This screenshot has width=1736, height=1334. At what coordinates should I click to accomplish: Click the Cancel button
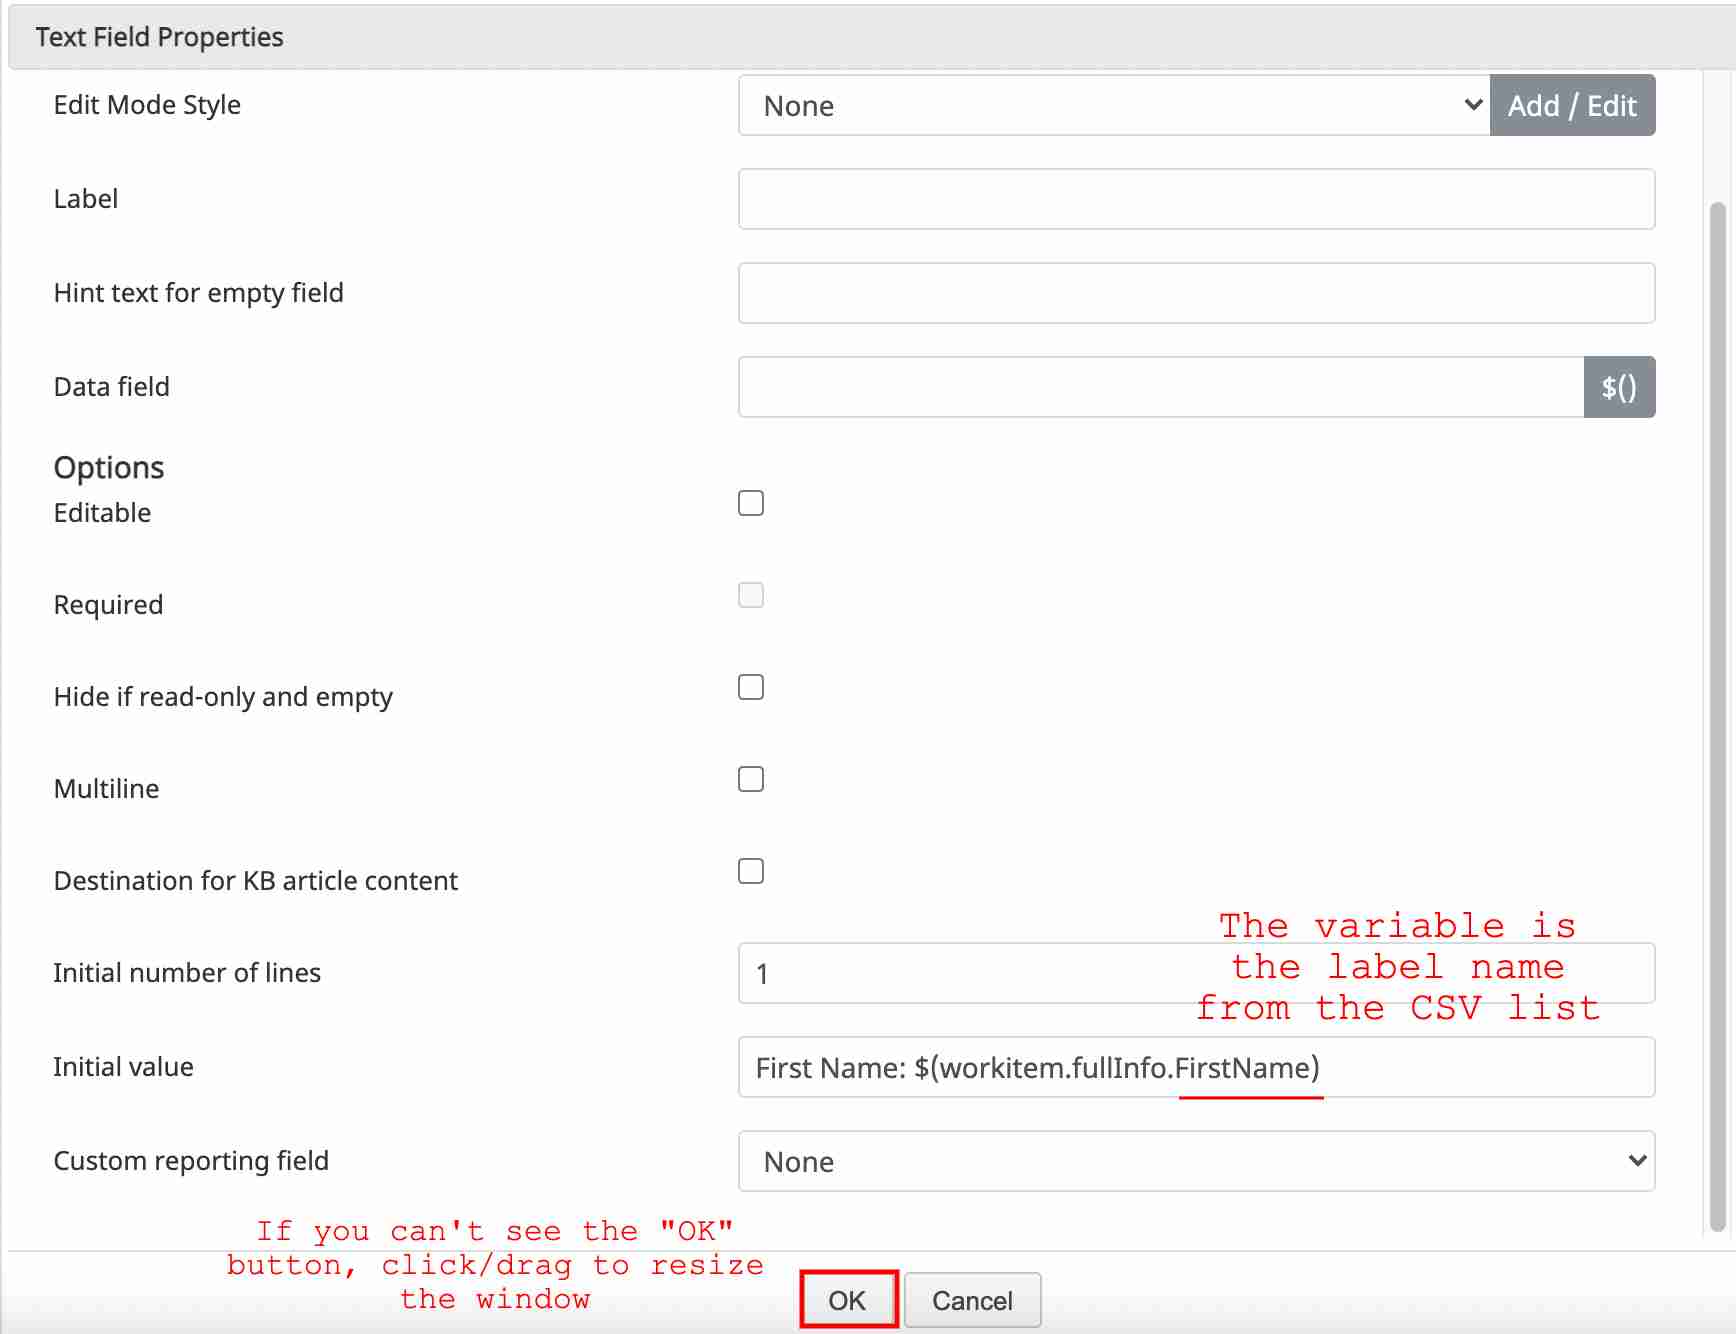click(972, 1300)
